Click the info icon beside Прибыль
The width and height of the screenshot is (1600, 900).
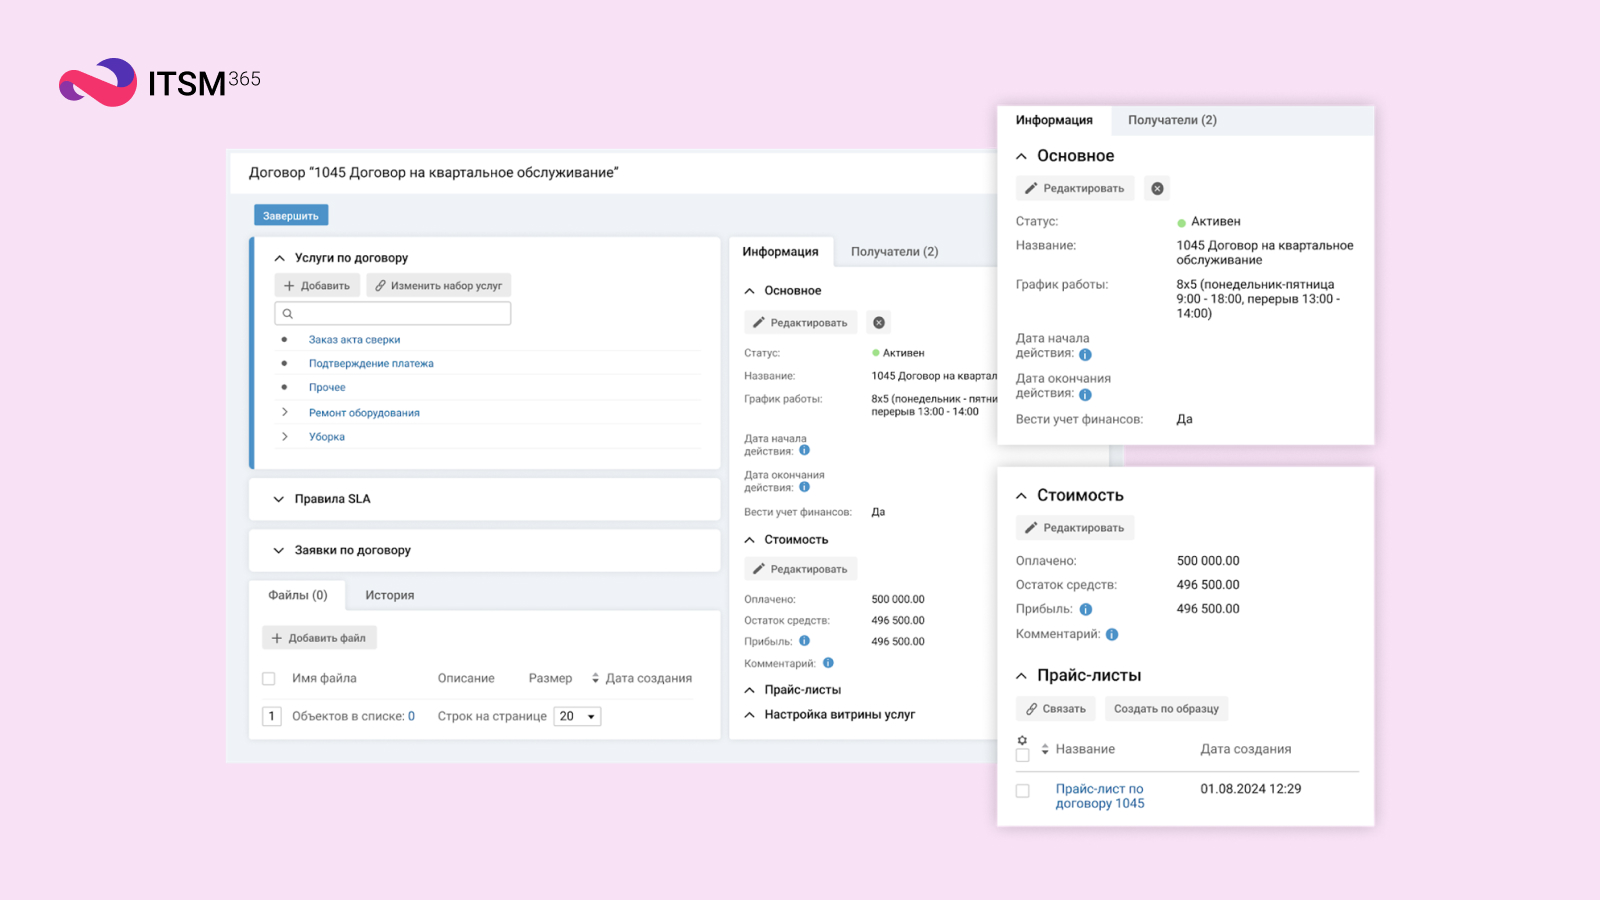[x=1086, y=608]
